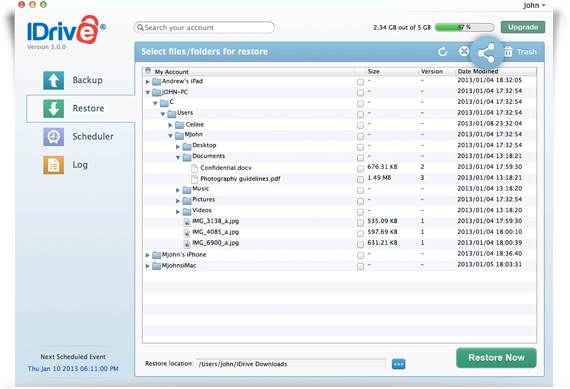
Task: Check the Confidential.docx row checkbox
Action: 360,169
